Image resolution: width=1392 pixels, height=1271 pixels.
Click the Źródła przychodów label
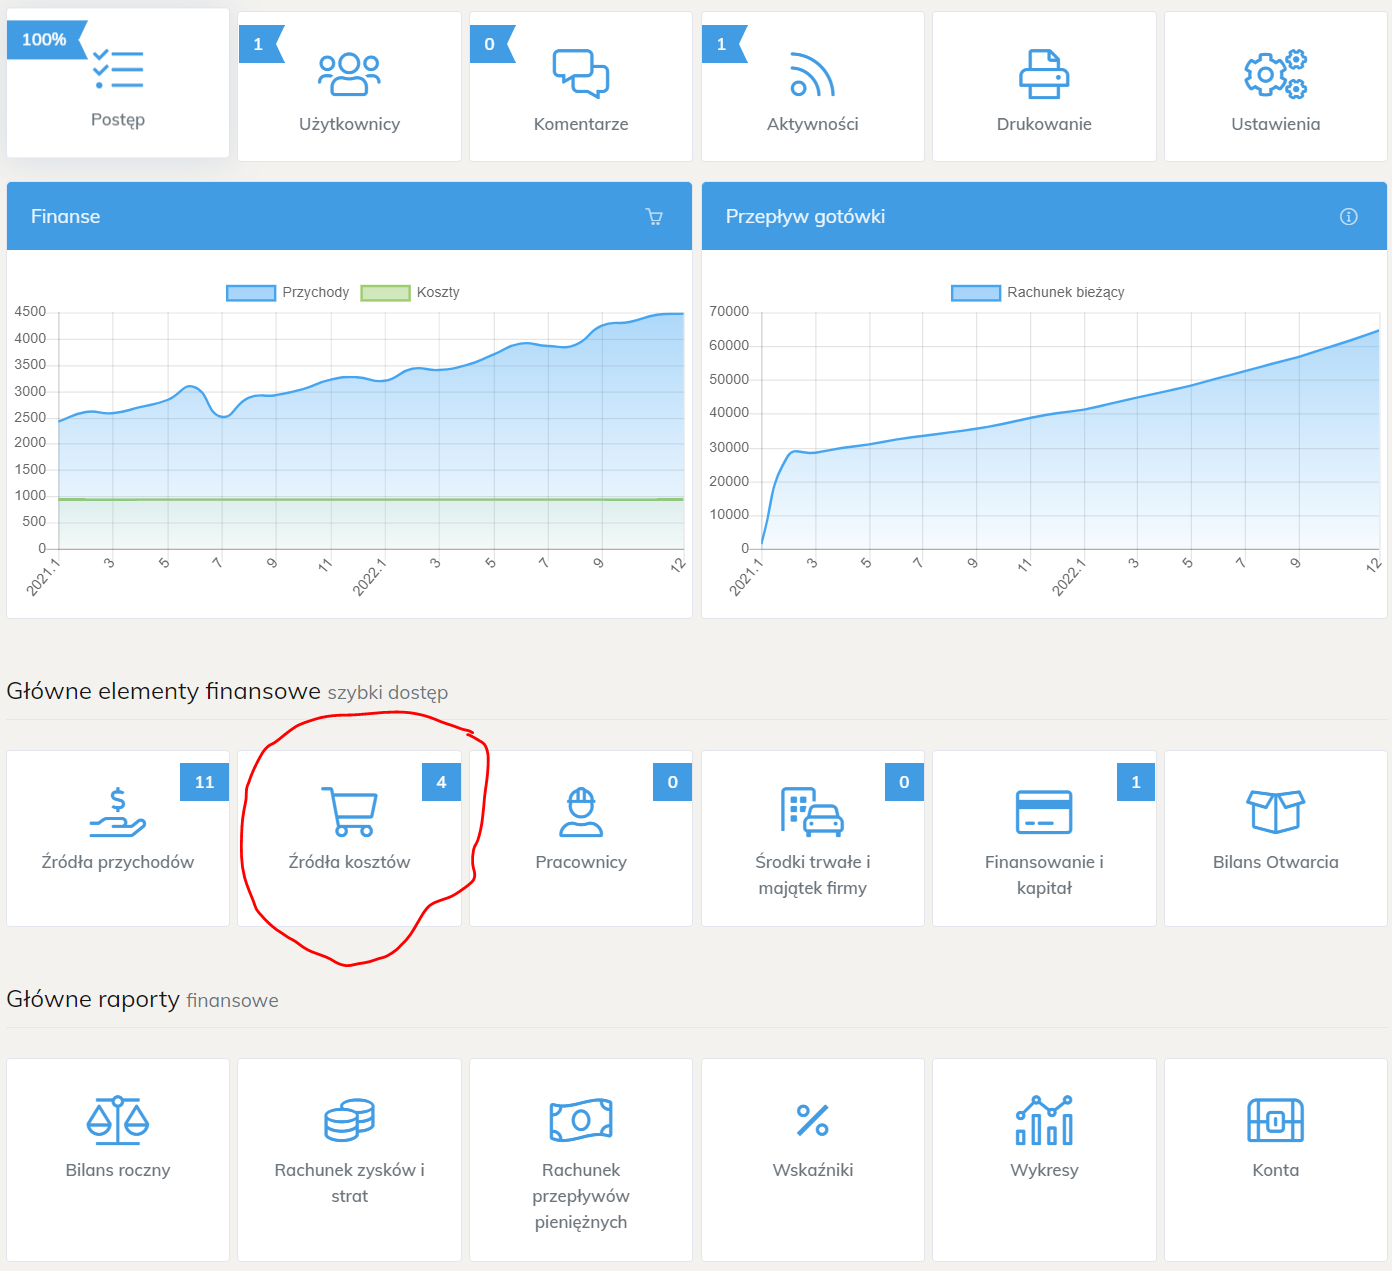tap(118, 862)
